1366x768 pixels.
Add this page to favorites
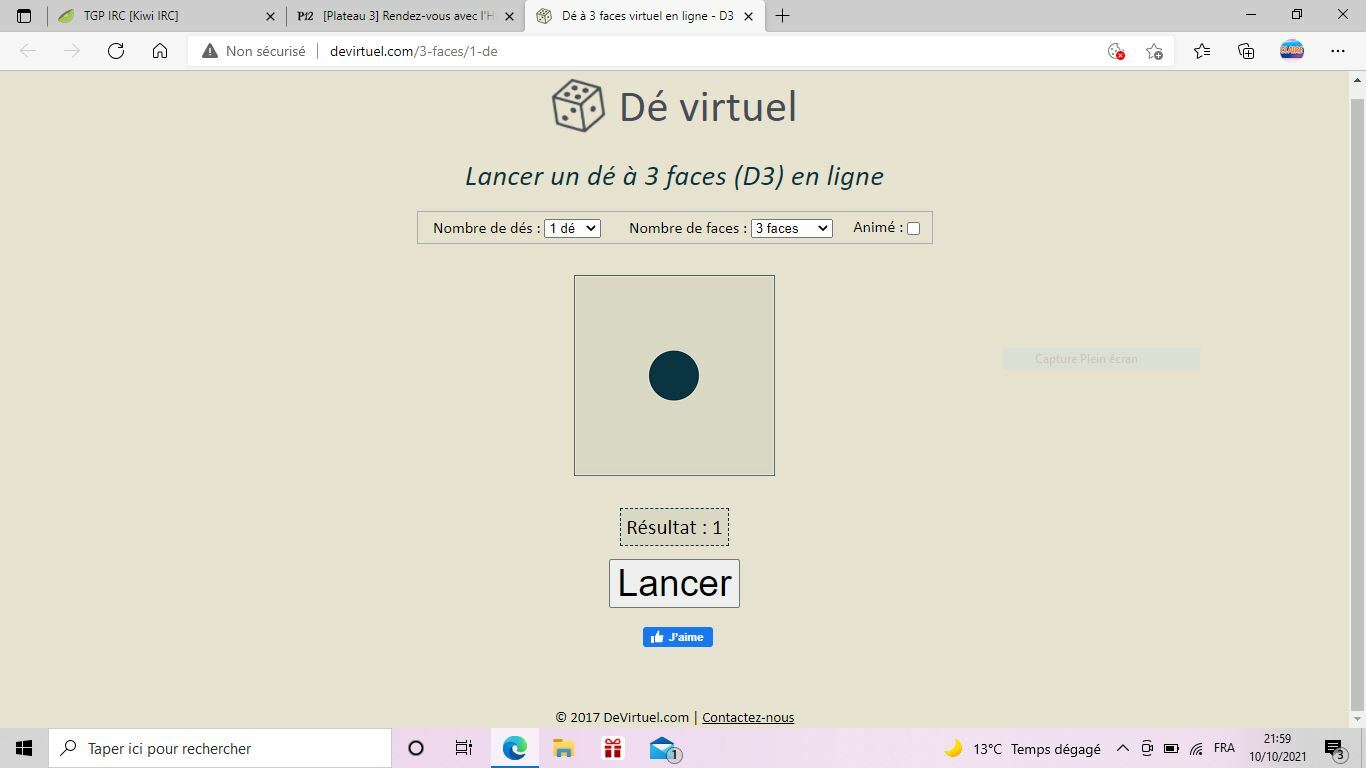1154,51
